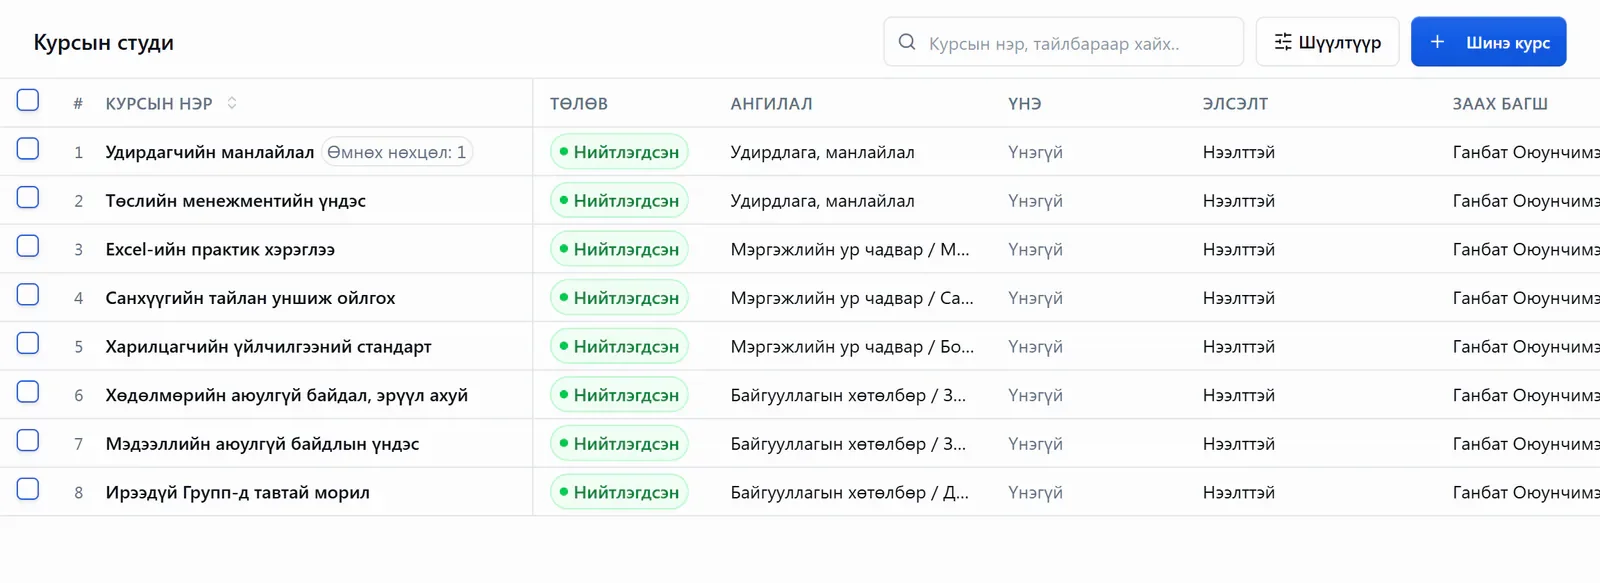
Task: Open course Удирдагчийн манлайлал
Action: click(x=210, y=152)
